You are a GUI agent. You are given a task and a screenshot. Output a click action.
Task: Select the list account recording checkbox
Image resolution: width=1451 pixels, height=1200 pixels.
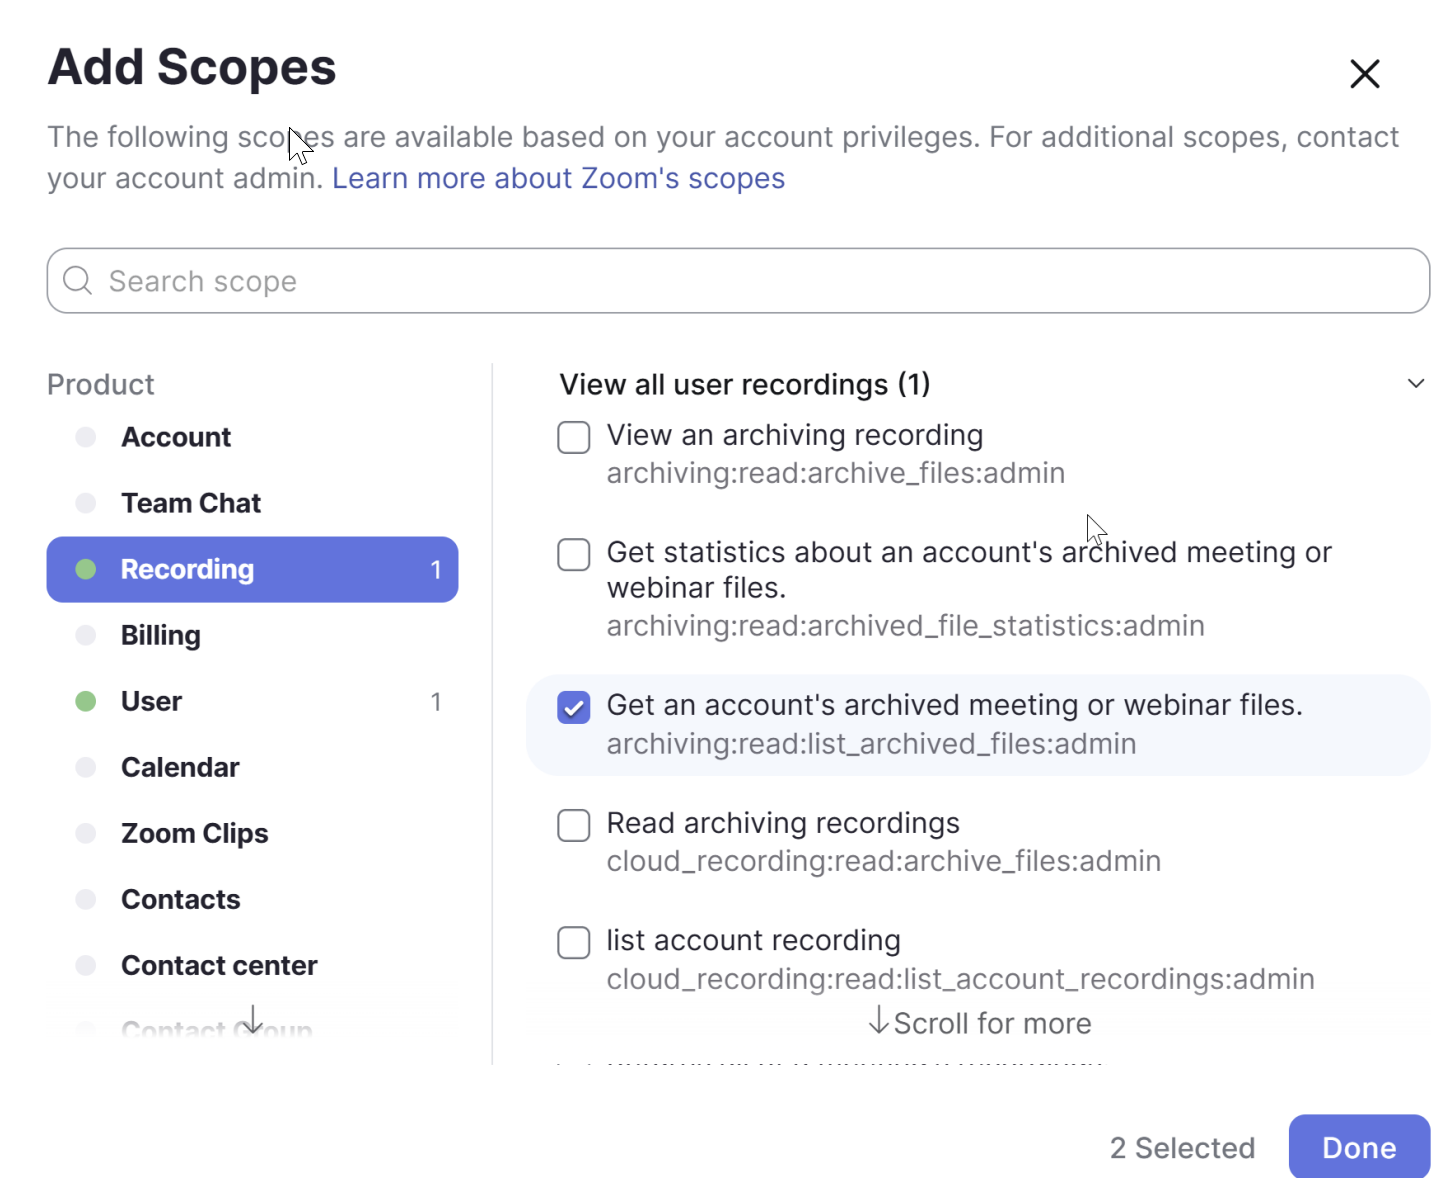pos(573,942)
